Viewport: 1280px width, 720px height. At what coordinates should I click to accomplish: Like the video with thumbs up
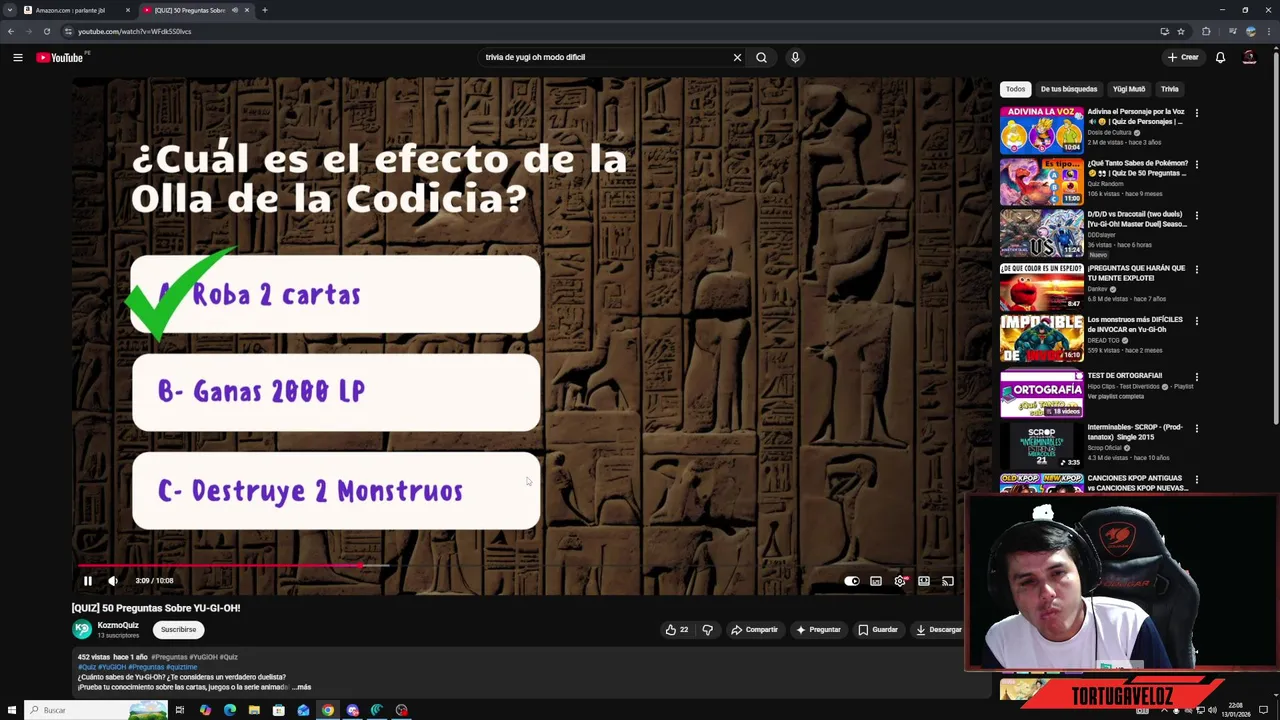677,629
